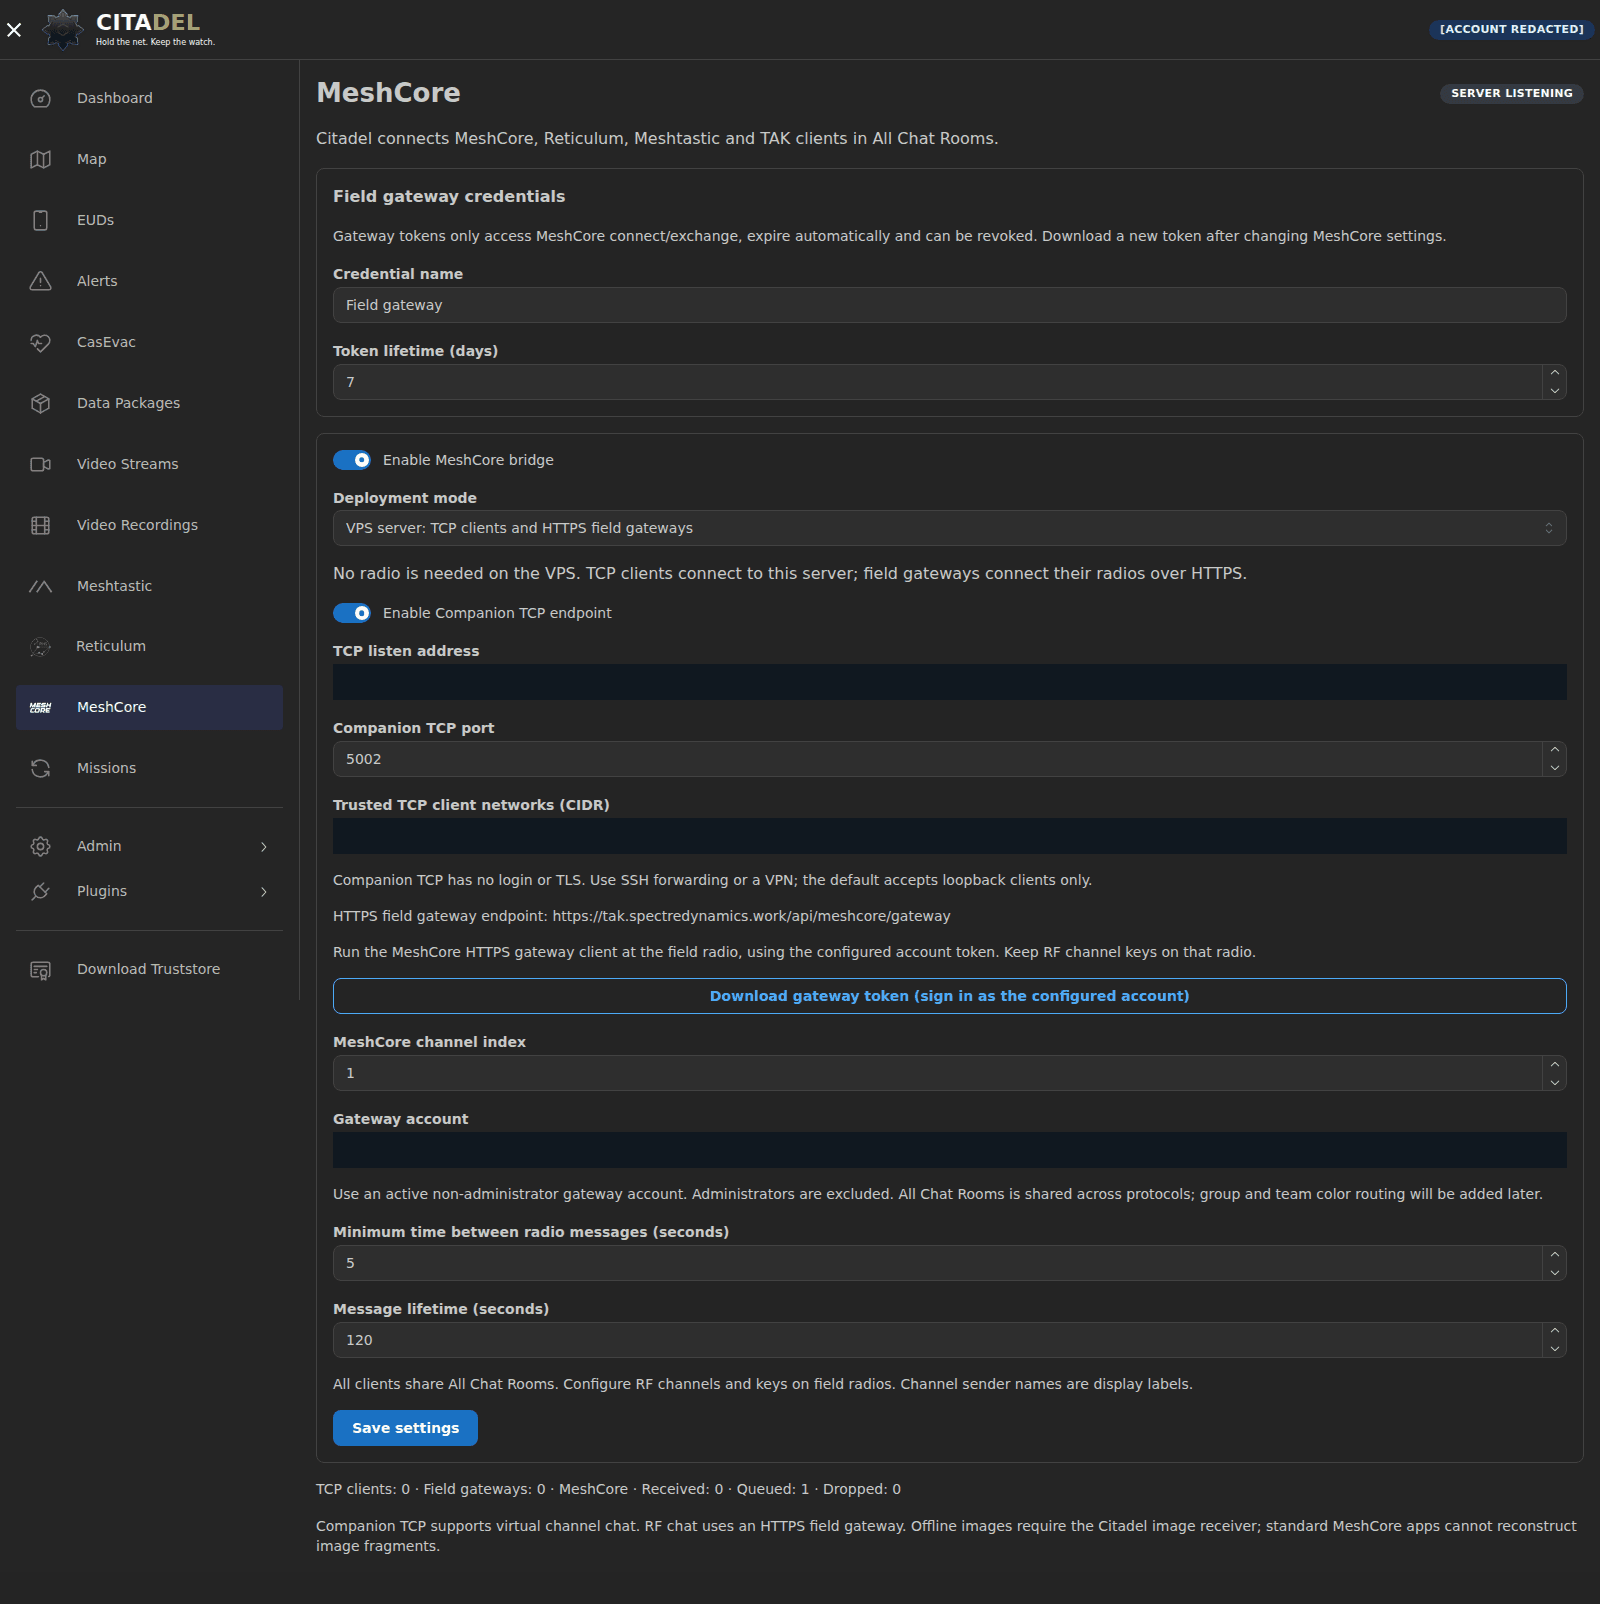This screenshot has height=1604, width=1600.
Task: Expand the Plugins submenu chevron
Action: pyautogui.click(x=264, y=892)
